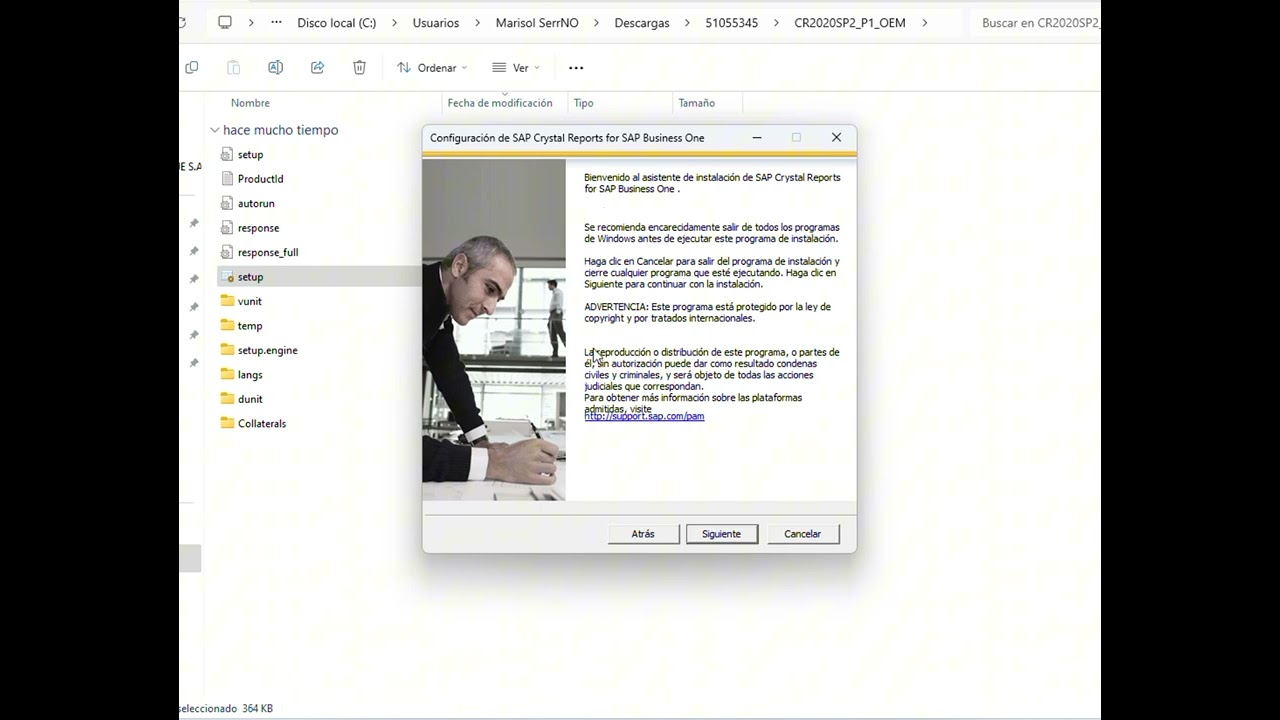Go to 51055345 breadcrumb

click(x=731, y=22)
